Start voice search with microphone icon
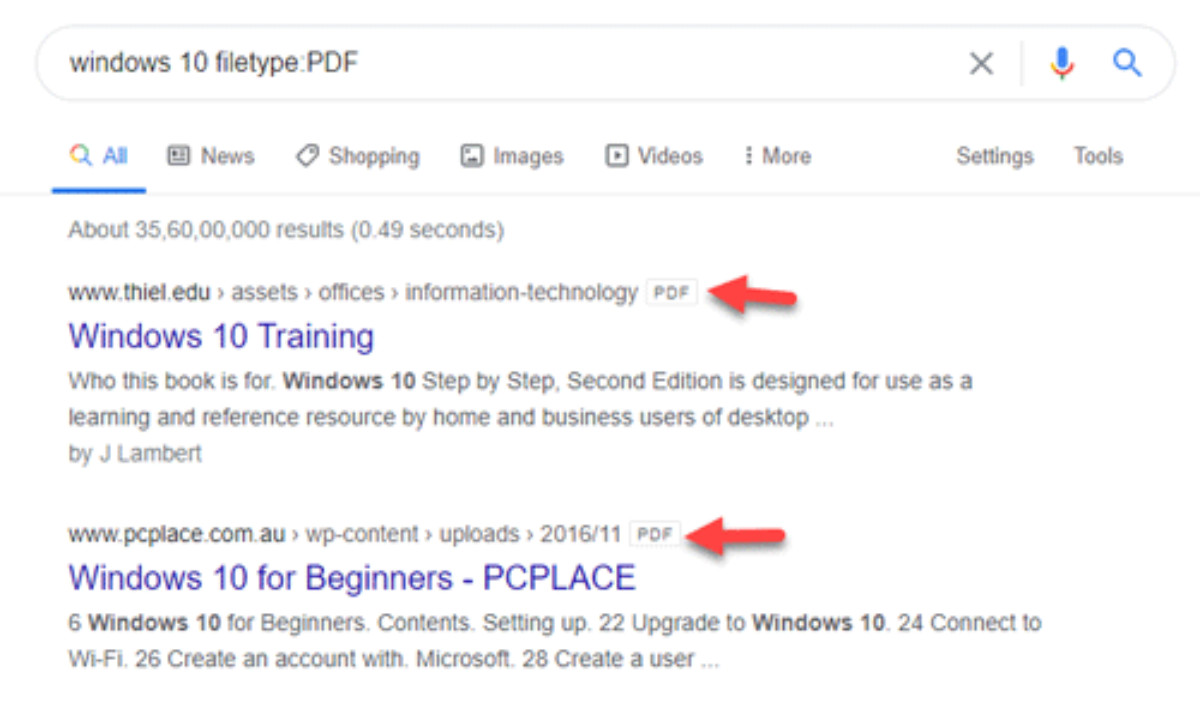 [x=1061, y=64]
